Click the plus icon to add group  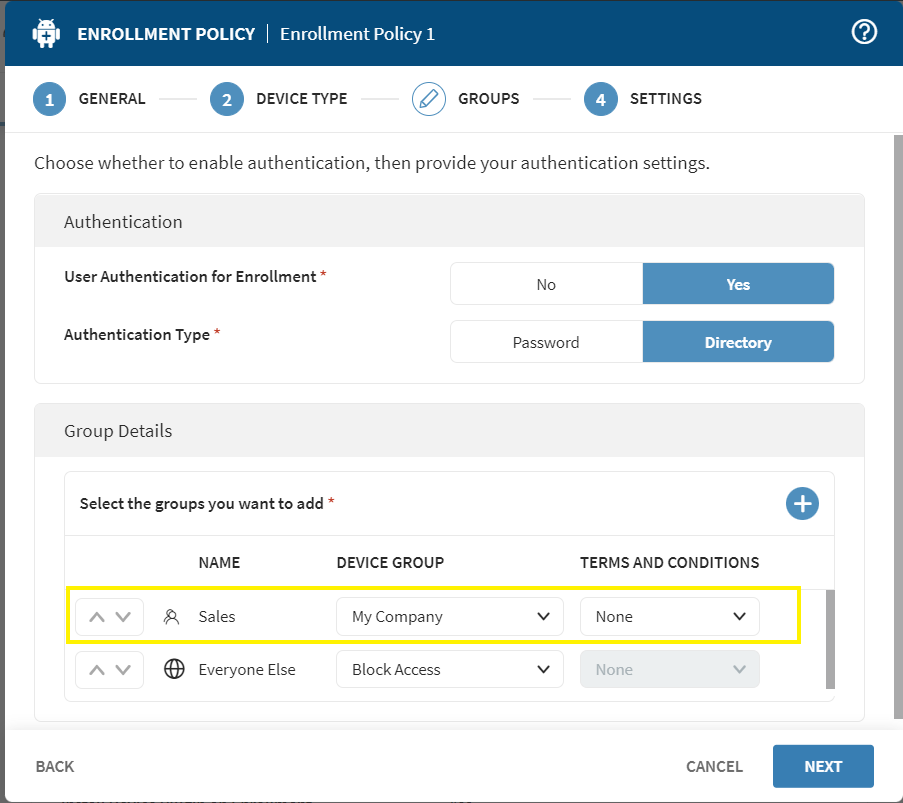pyautogui.click(x=801, y=504)
